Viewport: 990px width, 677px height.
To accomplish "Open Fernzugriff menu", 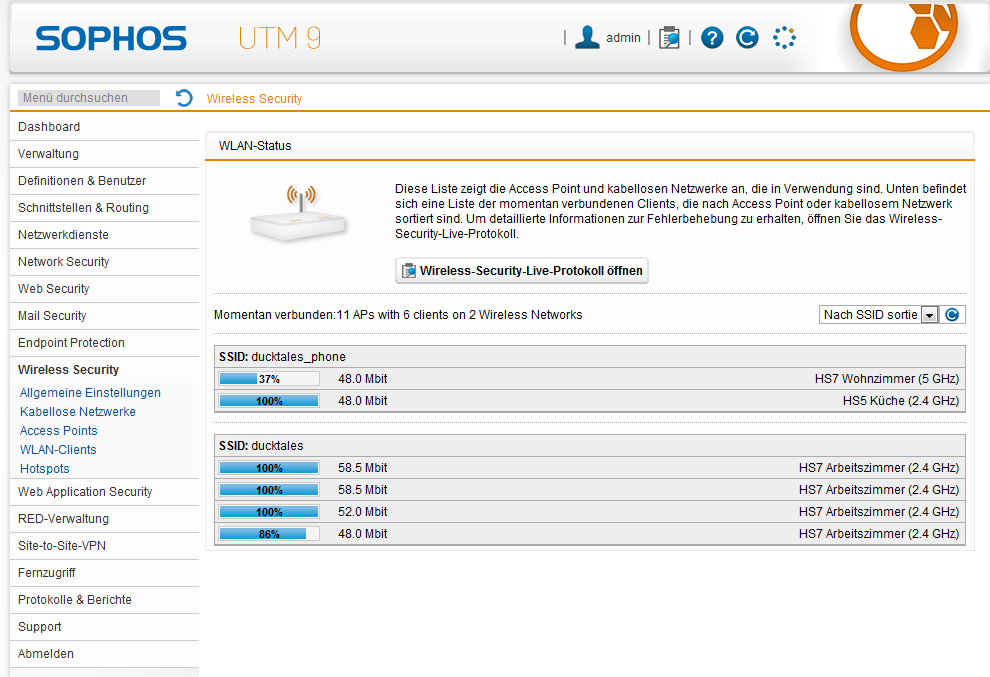I will [x=104, y=573].
